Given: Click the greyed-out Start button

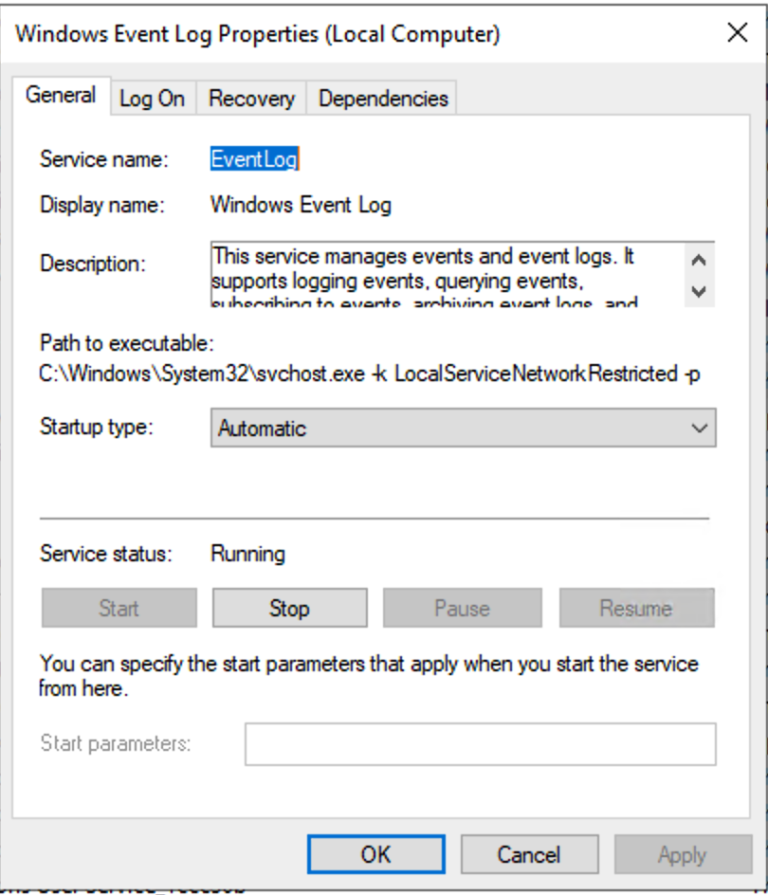Looking at the screenshot, I should click(118, 607).
